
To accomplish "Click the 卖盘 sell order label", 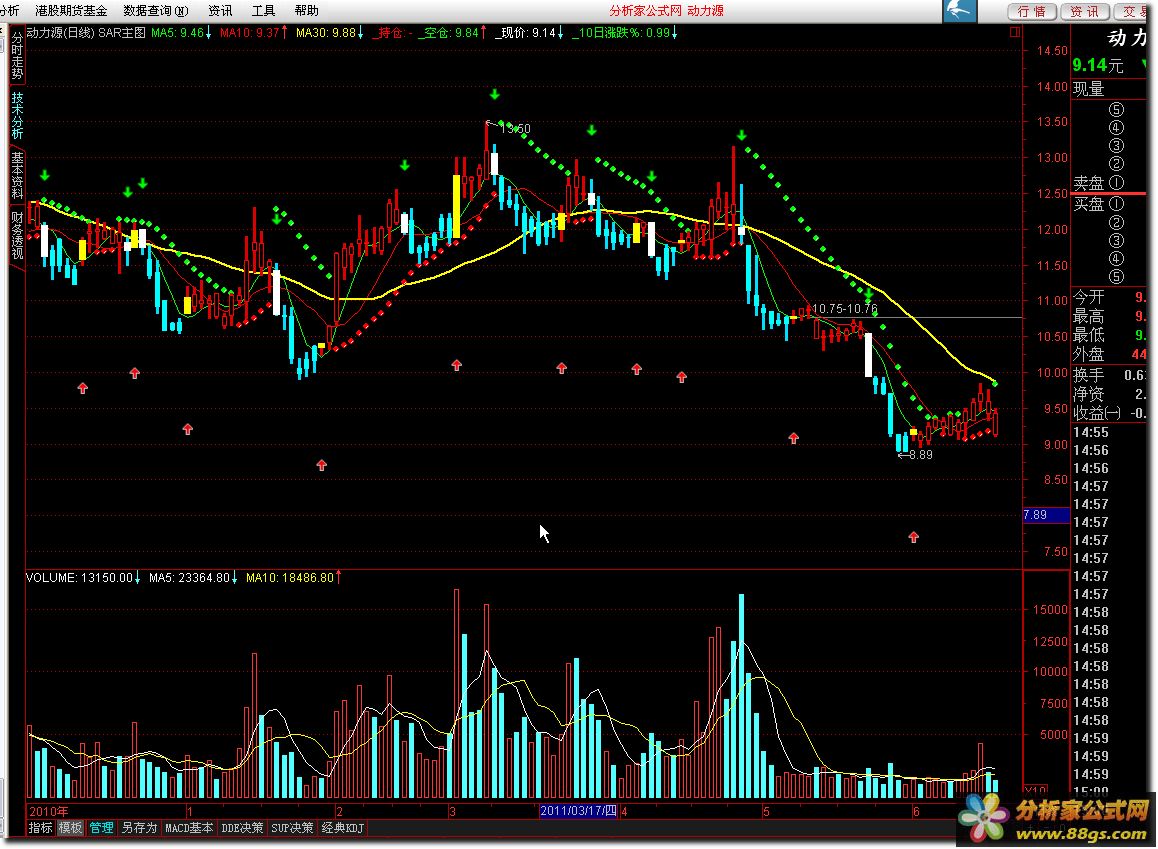I will pos(1089,182).
